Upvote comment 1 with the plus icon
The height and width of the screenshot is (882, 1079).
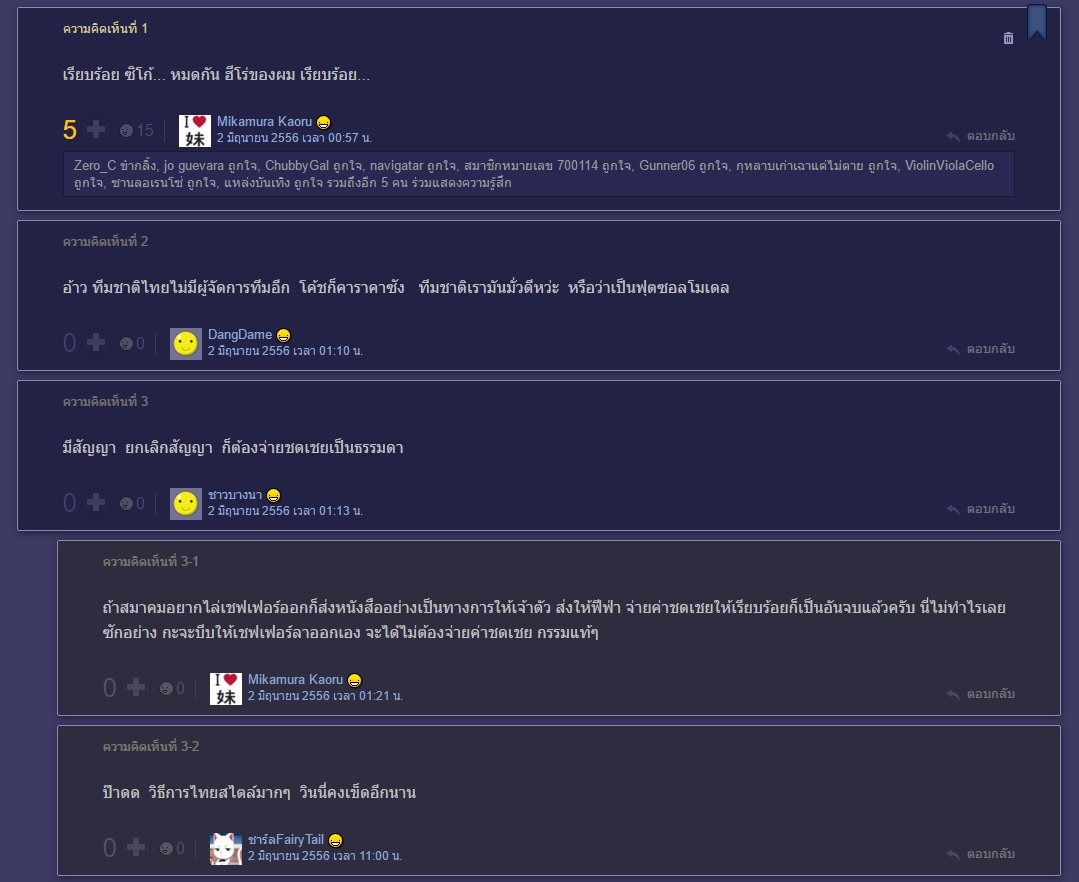(x=96, y=129)
